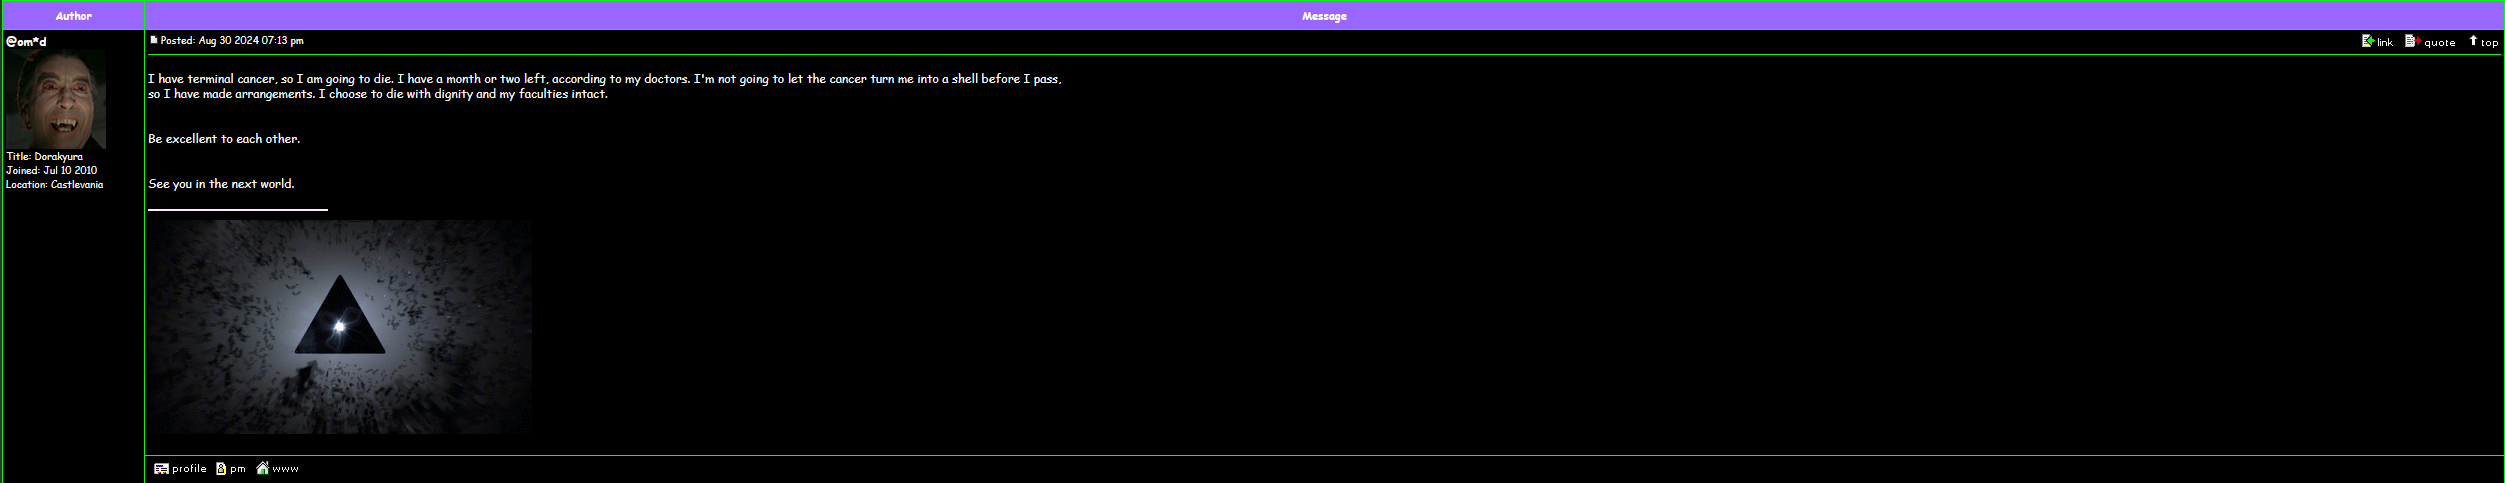Open the "pm" link below the post
The height and width of the screenshot is (483, 2505).
238,468
